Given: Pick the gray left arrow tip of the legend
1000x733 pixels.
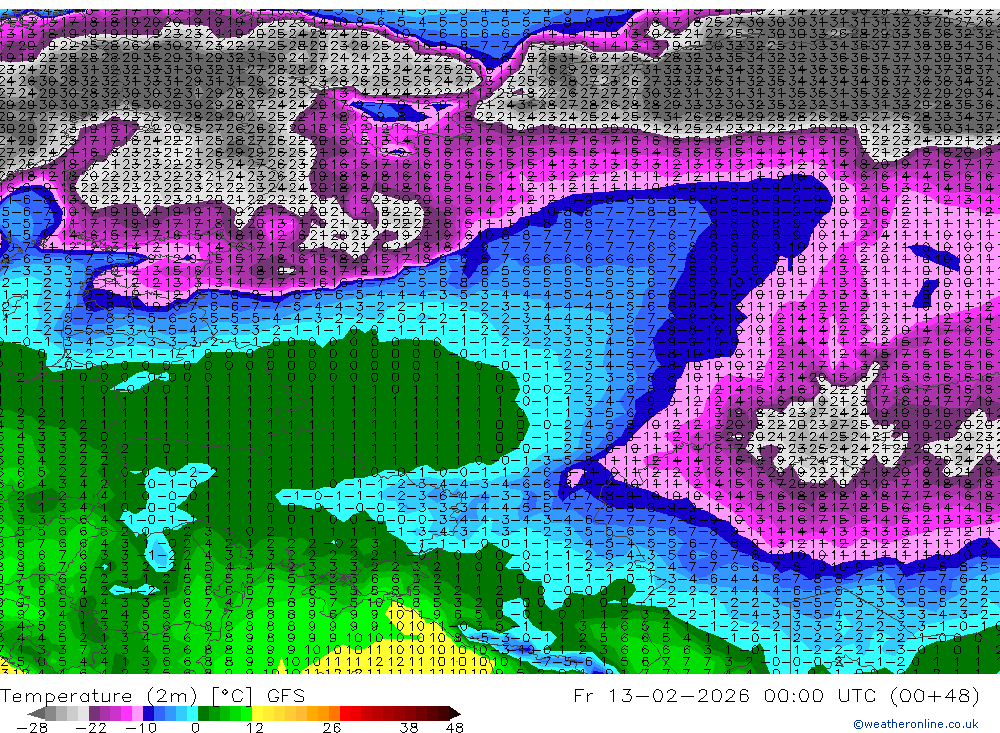Looking at the screenshot, I should [x=36, y=714].
